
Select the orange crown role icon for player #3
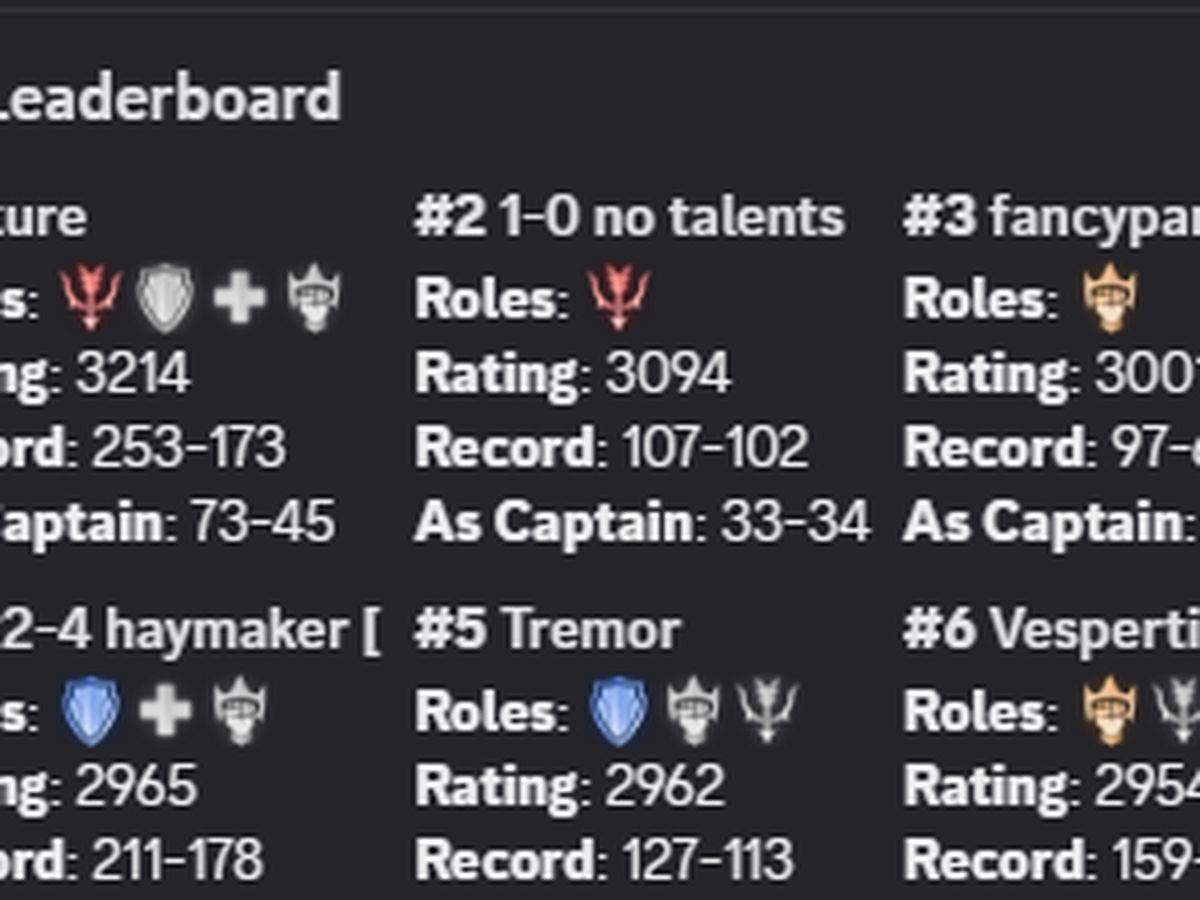point(1109,298)
